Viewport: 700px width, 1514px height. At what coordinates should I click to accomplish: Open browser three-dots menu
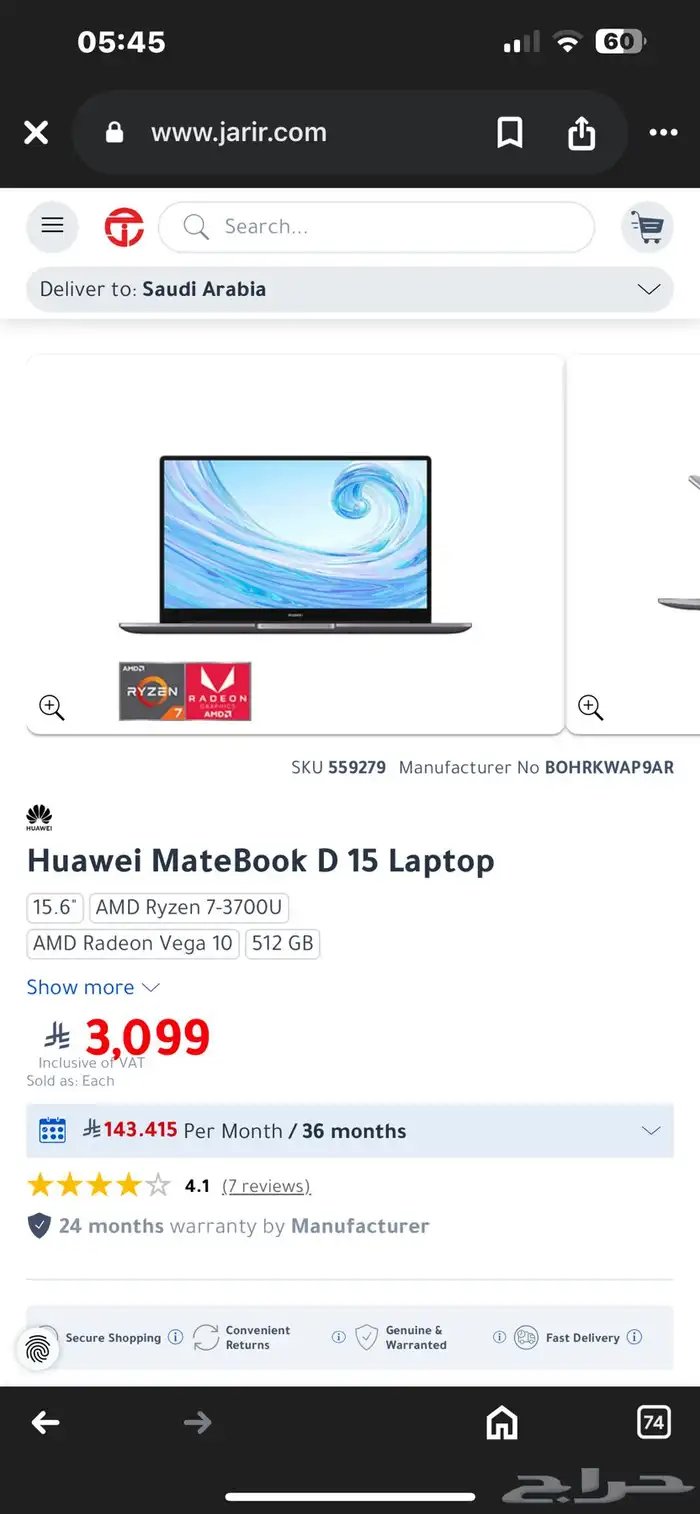coord(663,132)
